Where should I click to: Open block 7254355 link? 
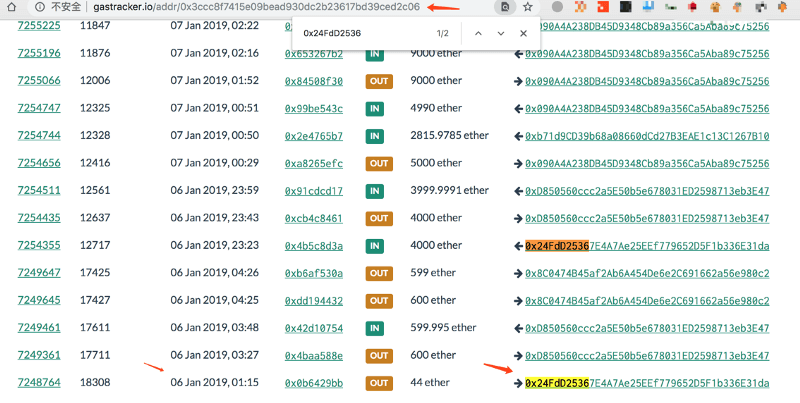pos(39,245)
